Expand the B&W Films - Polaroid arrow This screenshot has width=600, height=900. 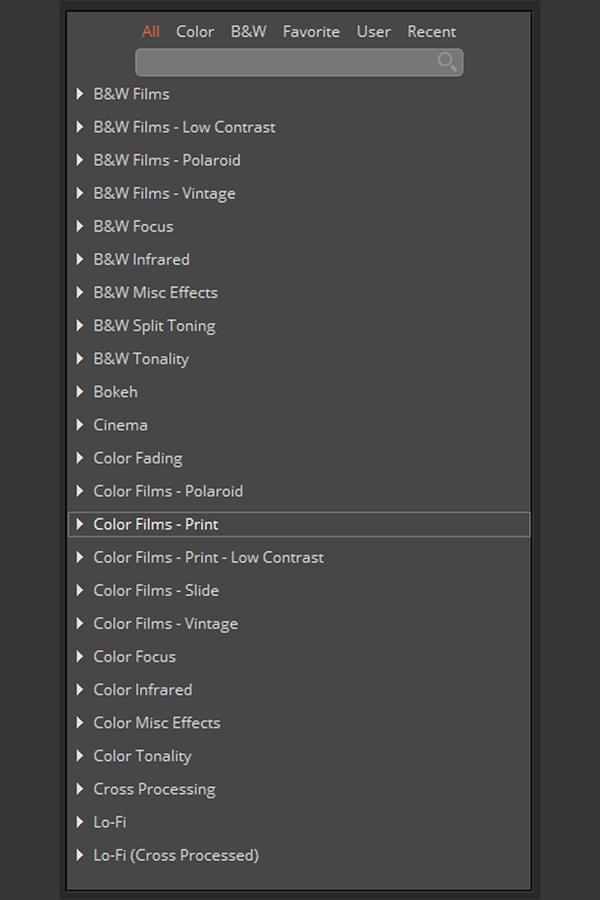coord(80,160)
